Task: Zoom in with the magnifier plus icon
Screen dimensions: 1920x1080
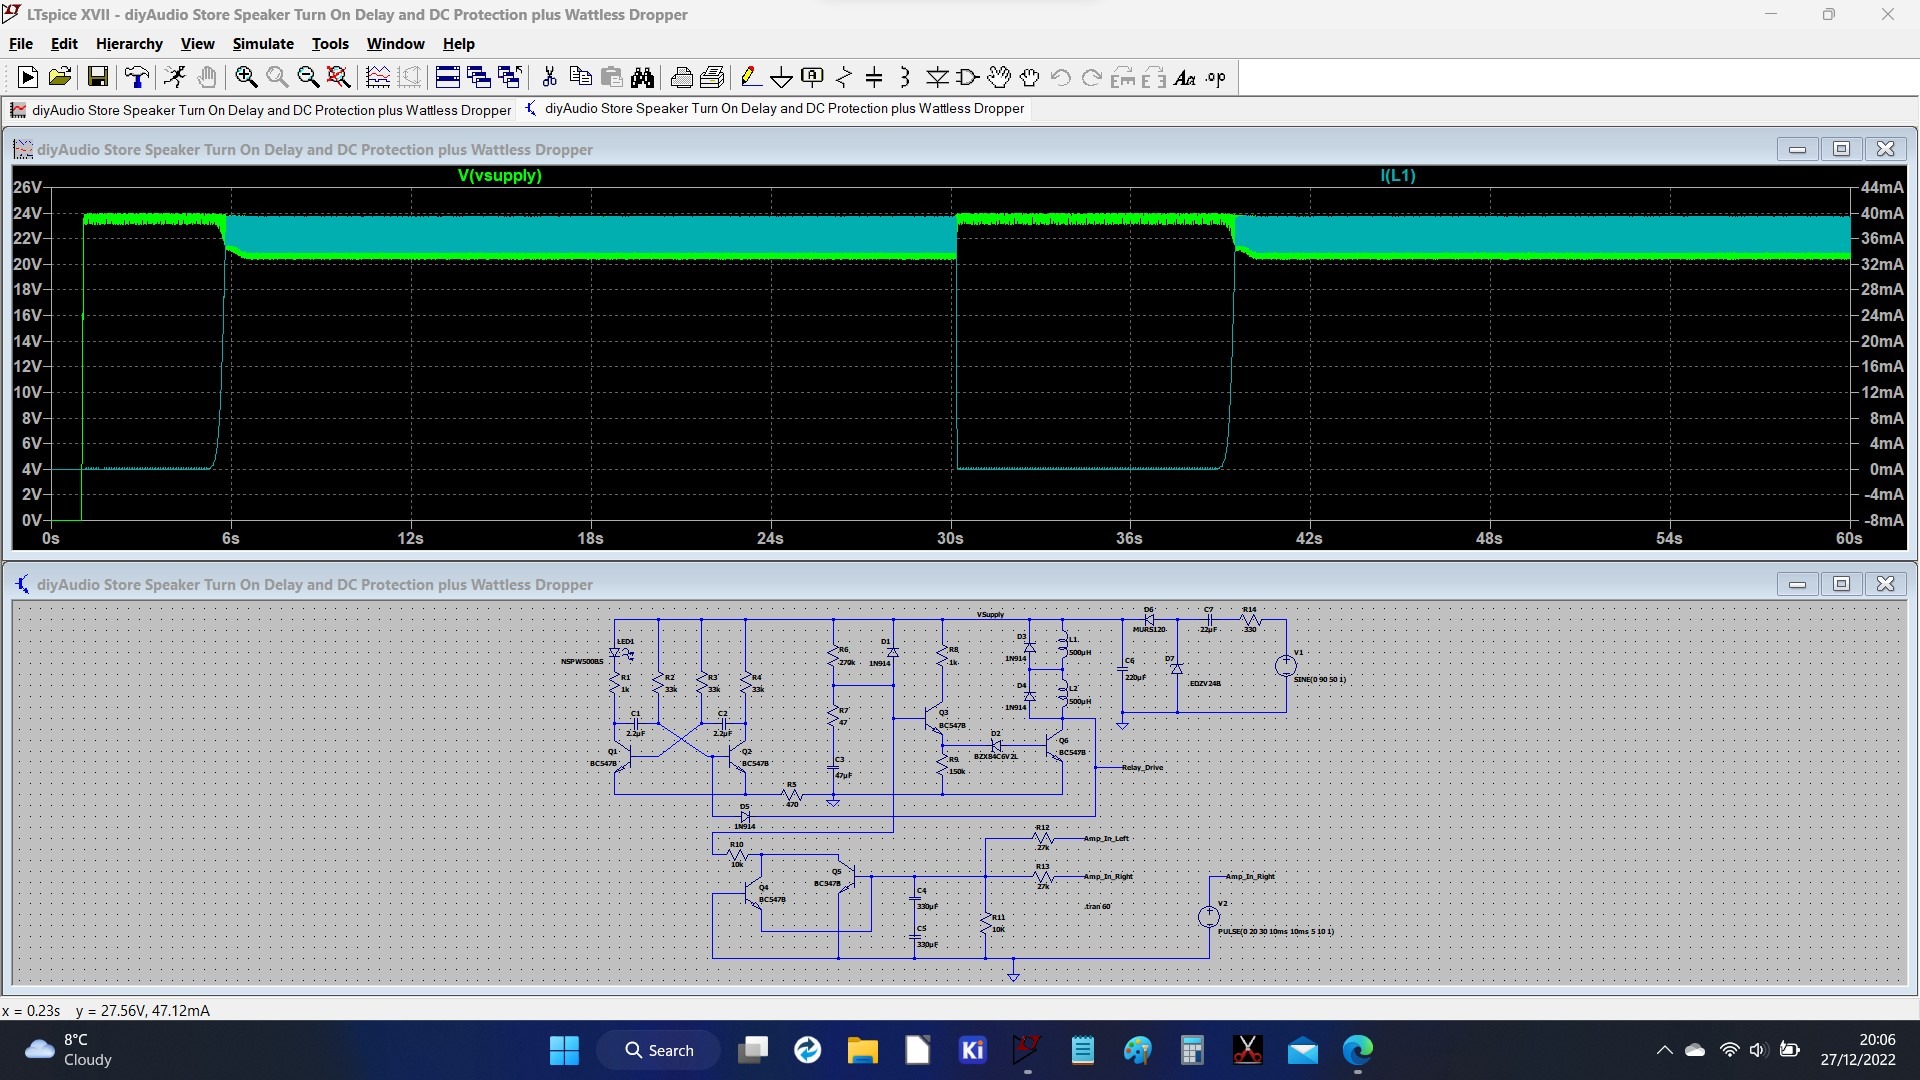Action: pyautogui.click(x=246, y=77)
